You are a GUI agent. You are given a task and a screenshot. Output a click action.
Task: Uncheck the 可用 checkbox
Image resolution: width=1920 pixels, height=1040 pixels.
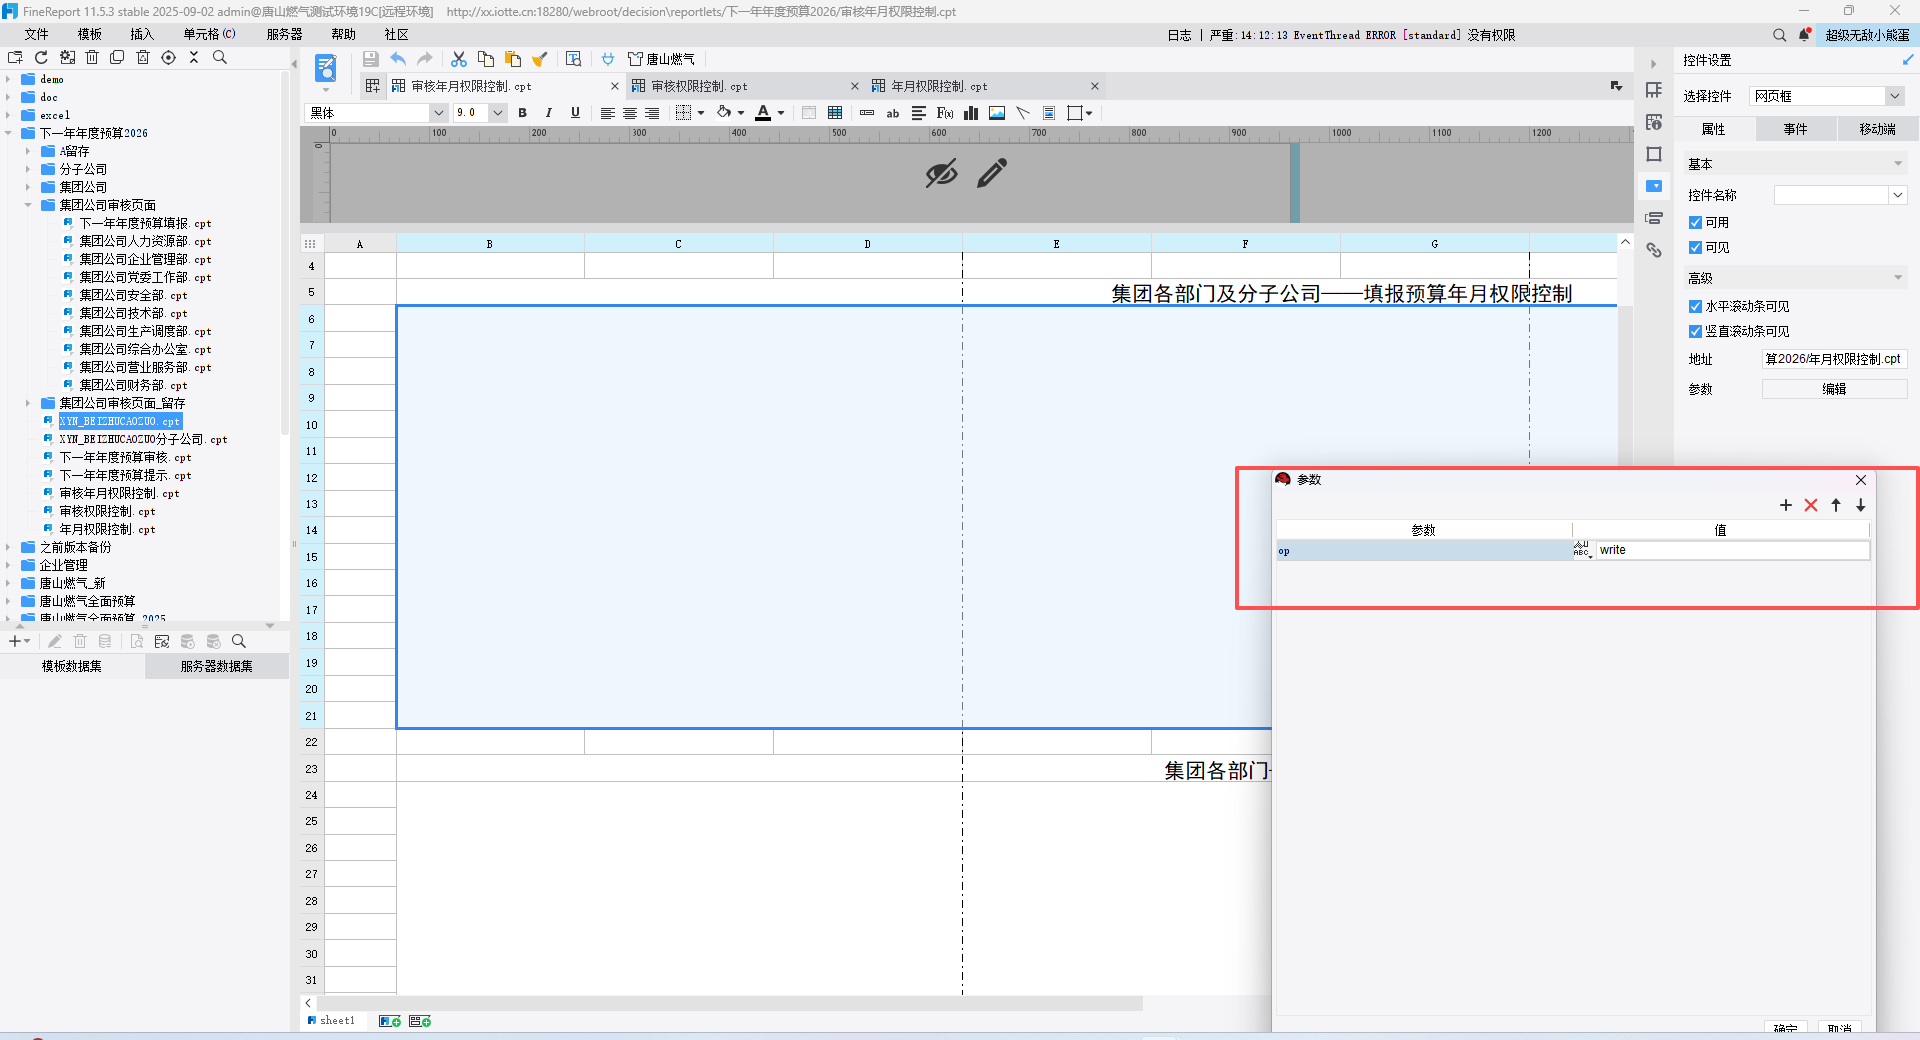[1695, 223]
